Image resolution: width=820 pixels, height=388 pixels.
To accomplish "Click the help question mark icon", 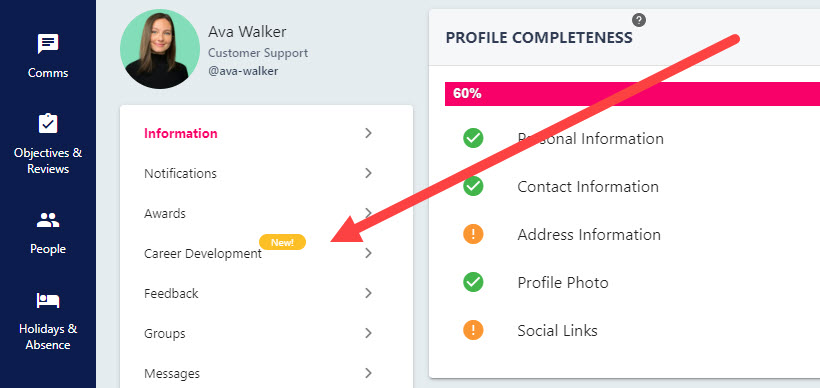I will 639,20.
